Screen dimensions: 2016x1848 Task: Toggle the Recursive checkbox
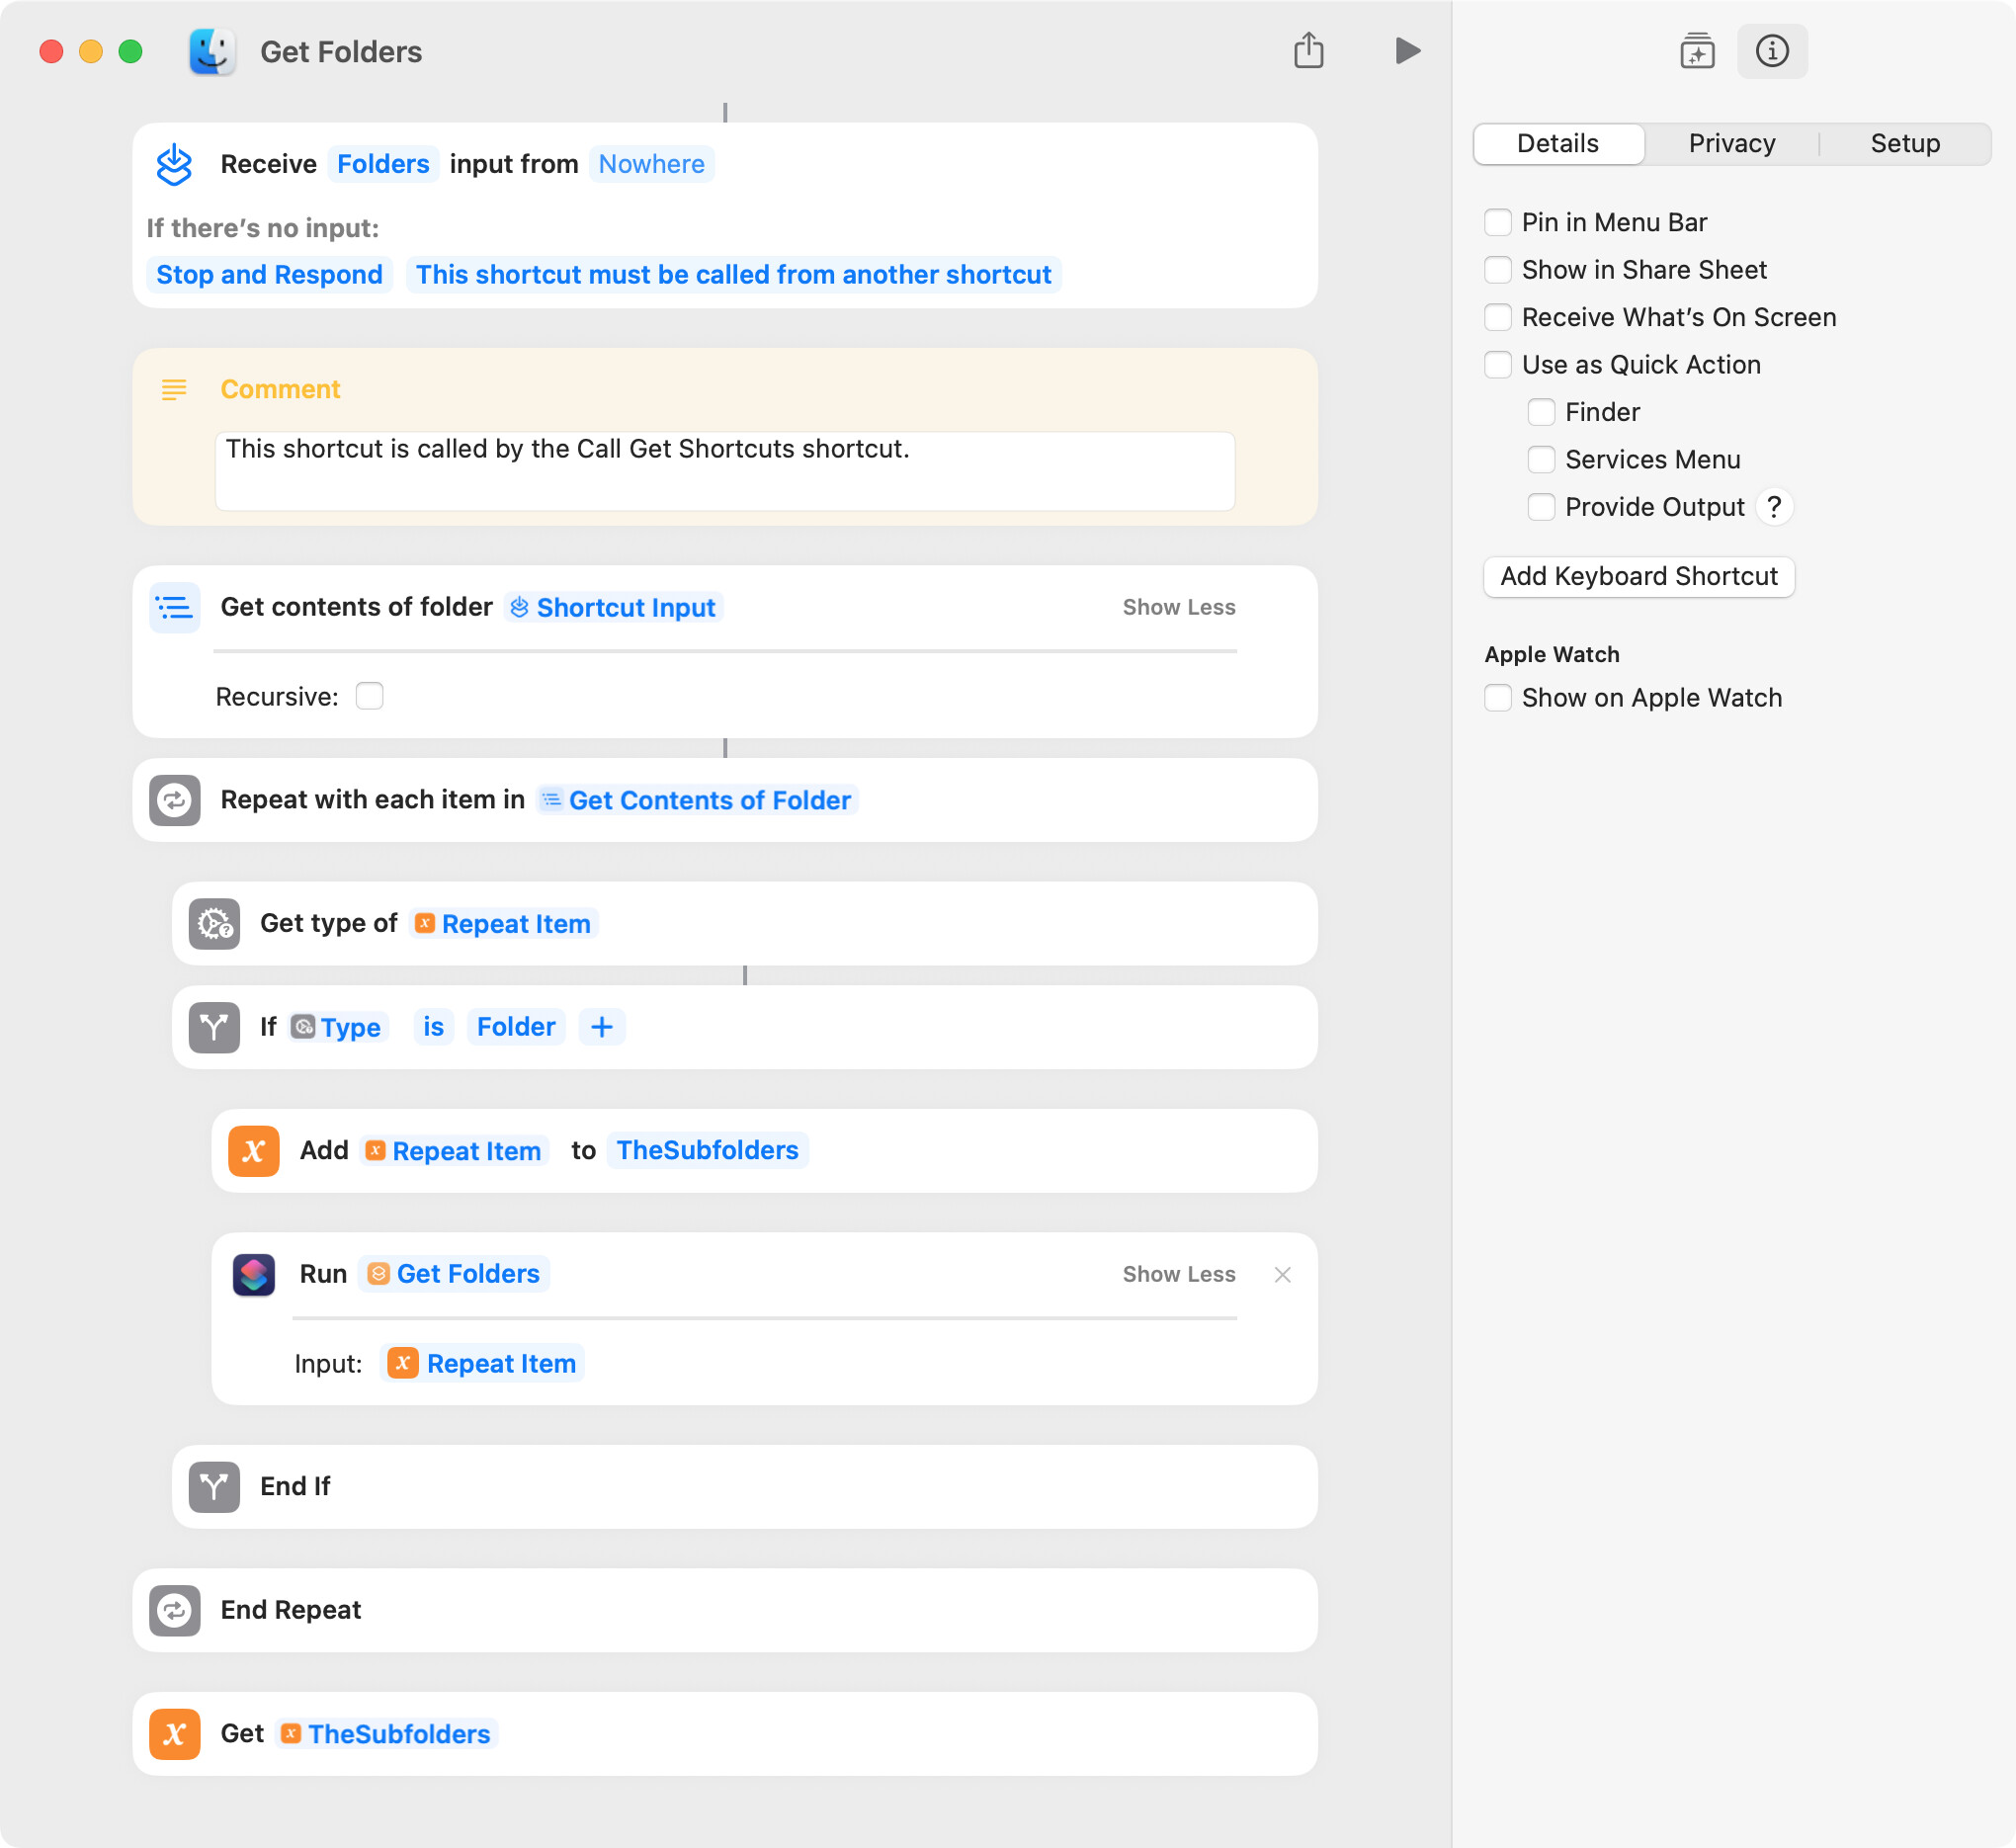[369, 696]
